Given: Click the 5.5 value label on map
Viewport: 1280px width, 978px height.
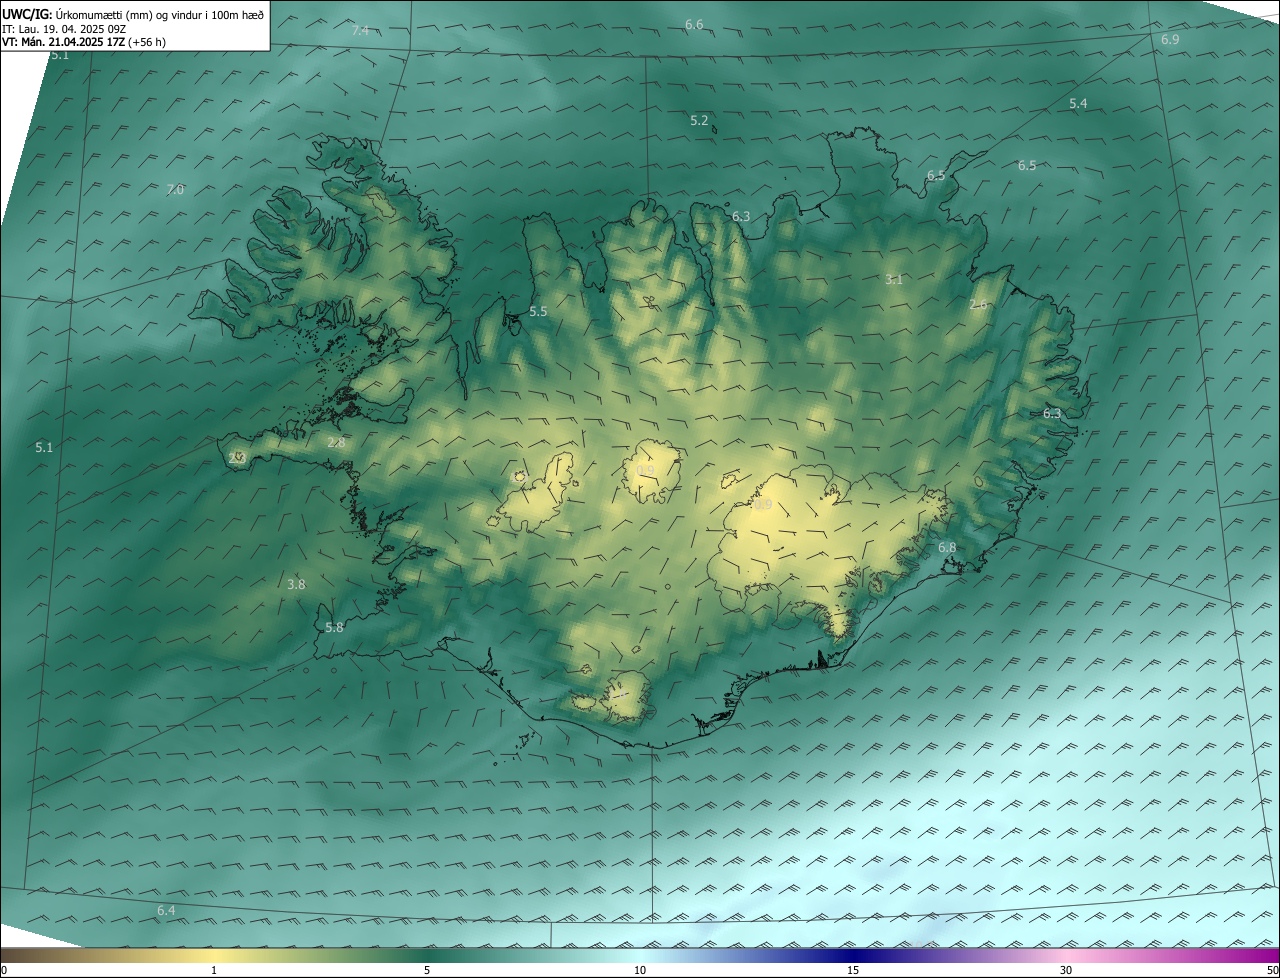Looking at the screenshot, I should click(538, 312).
